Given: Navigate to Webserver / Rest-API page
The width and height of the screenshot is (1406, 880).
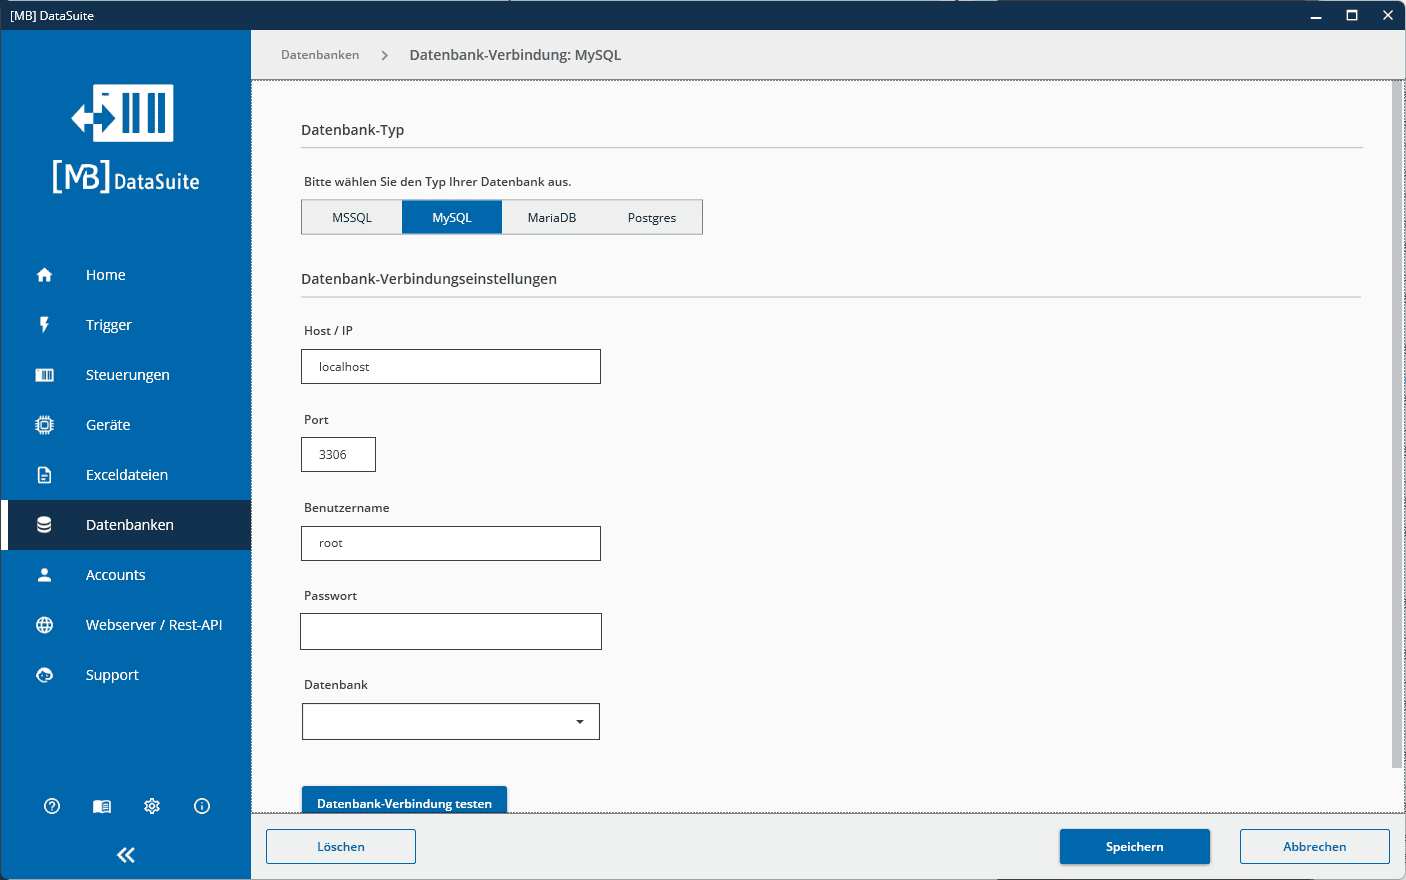Looking at the screenshot, I should point(154,625).
